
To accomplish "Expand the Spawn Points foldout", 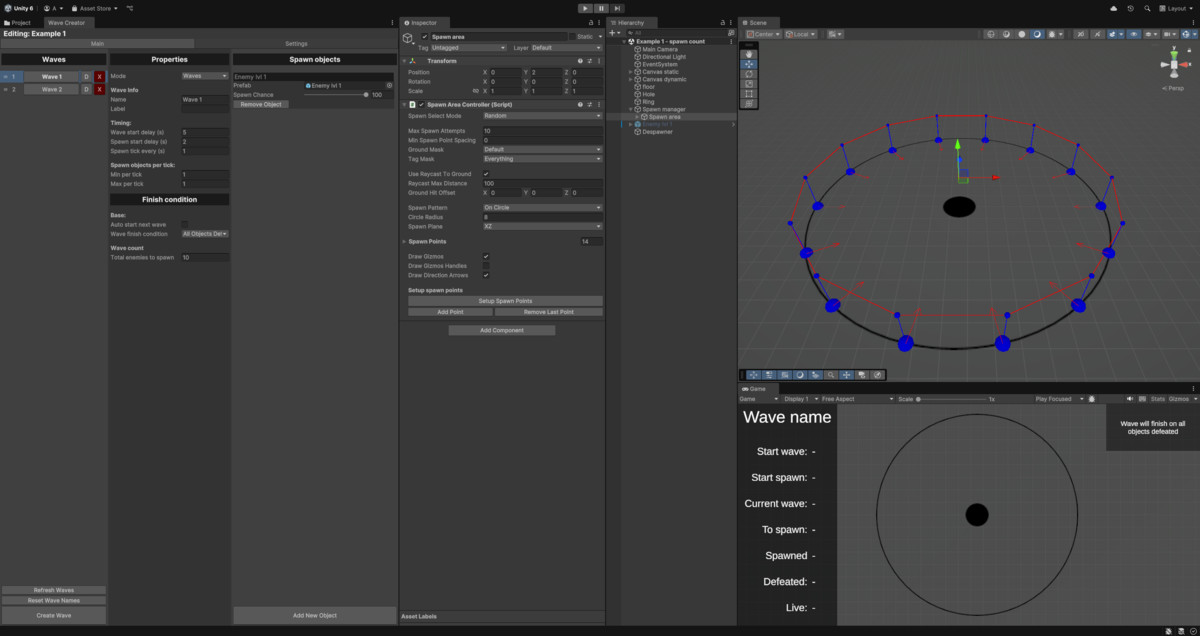I will (404, 241).
